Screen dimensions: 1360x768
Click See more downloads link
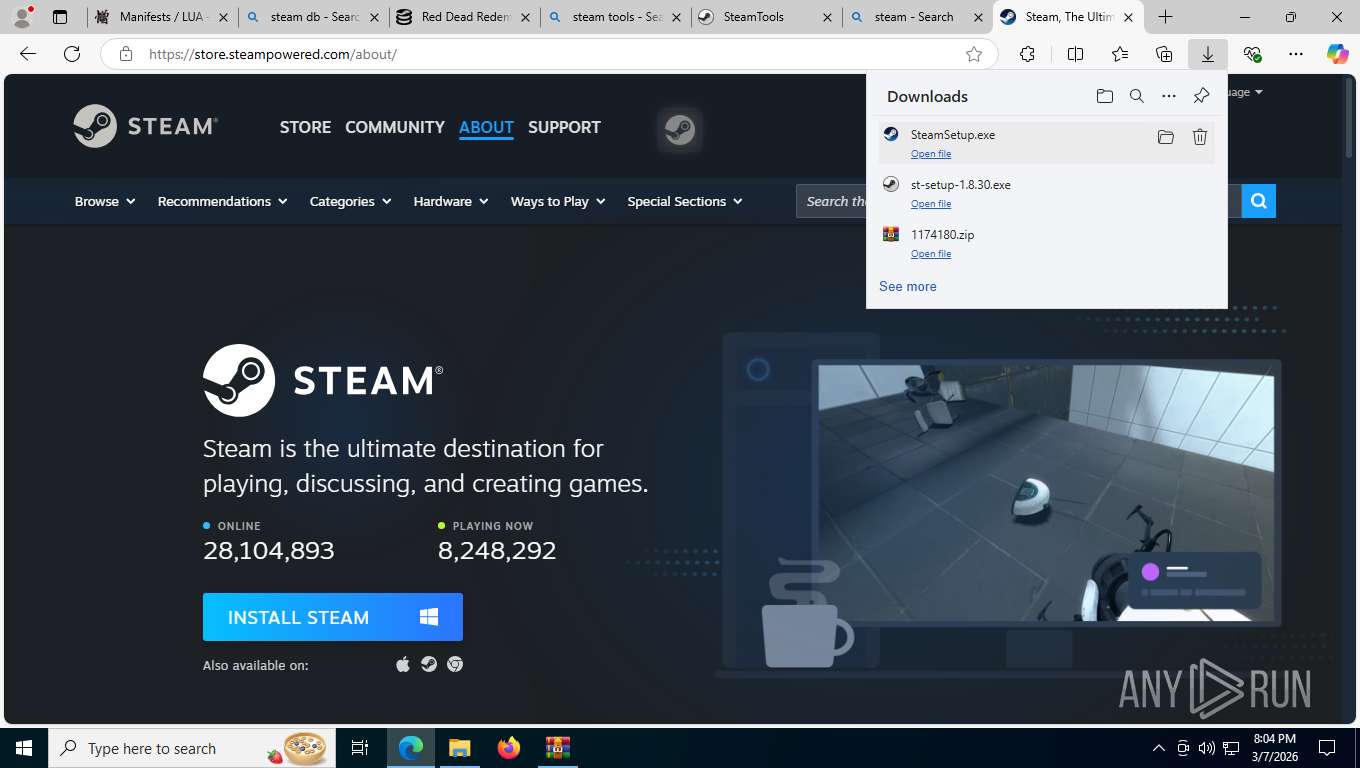coord(908,286)
